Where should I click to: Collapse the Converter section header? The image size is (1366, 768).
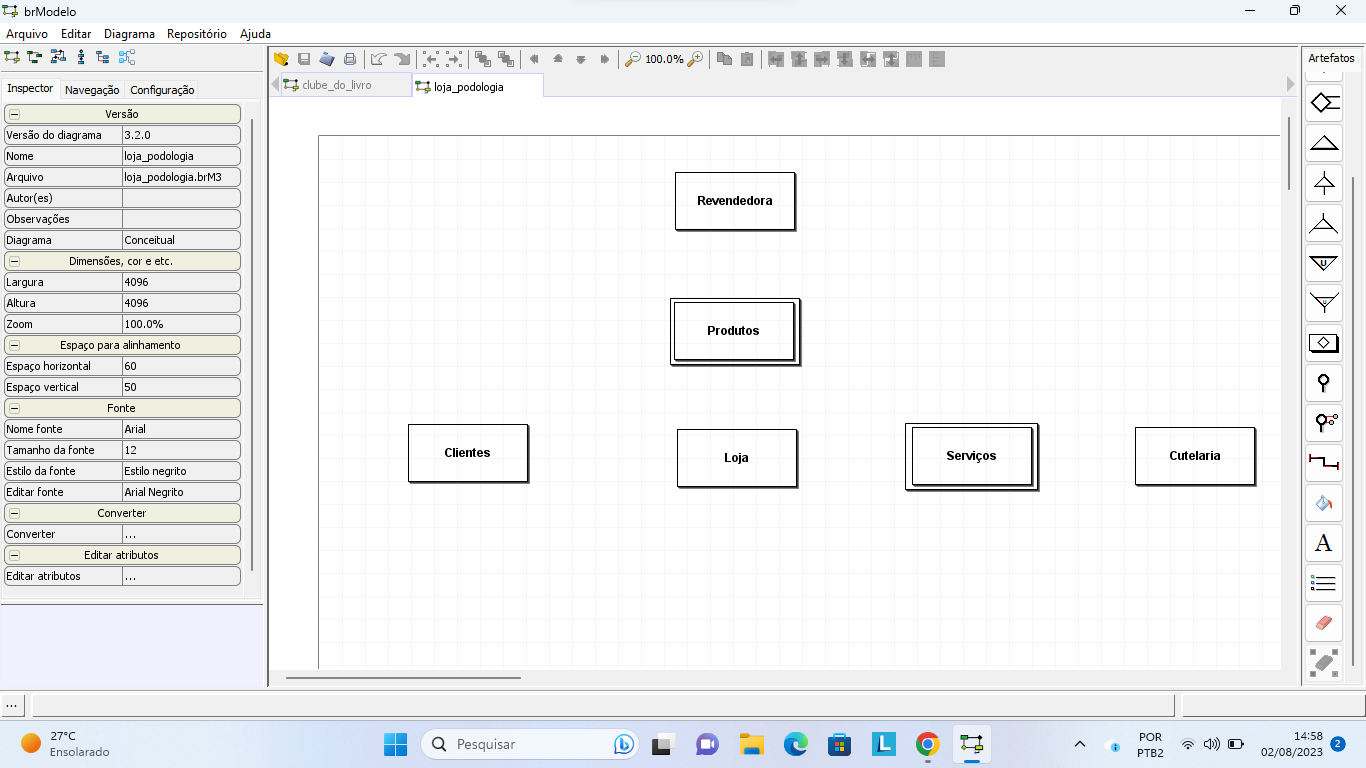[x=14, y=513]
